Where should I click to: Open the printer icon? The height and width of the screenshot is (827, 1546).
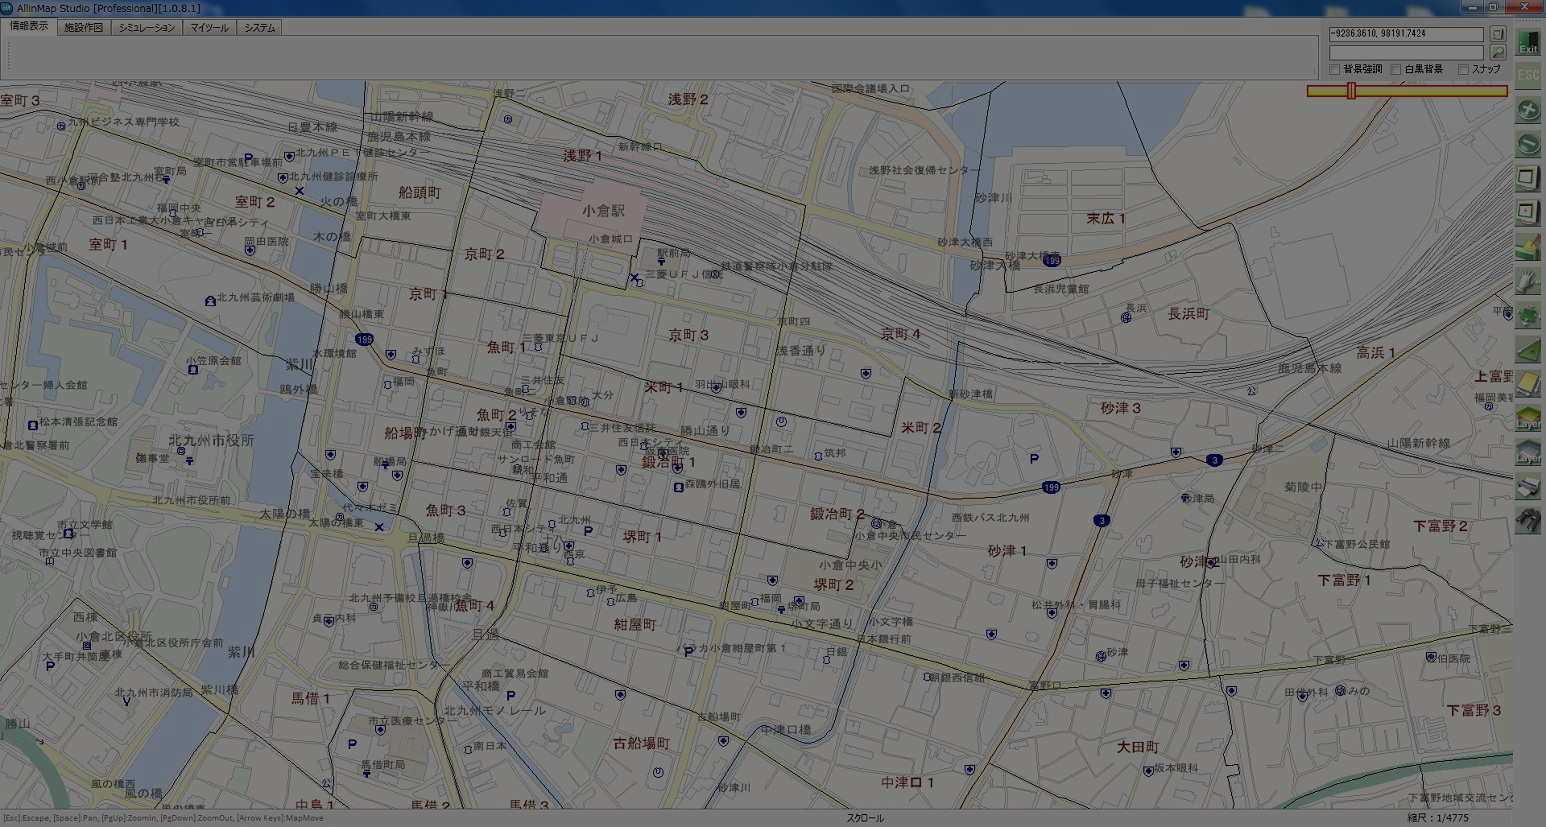pos(1528,487)
